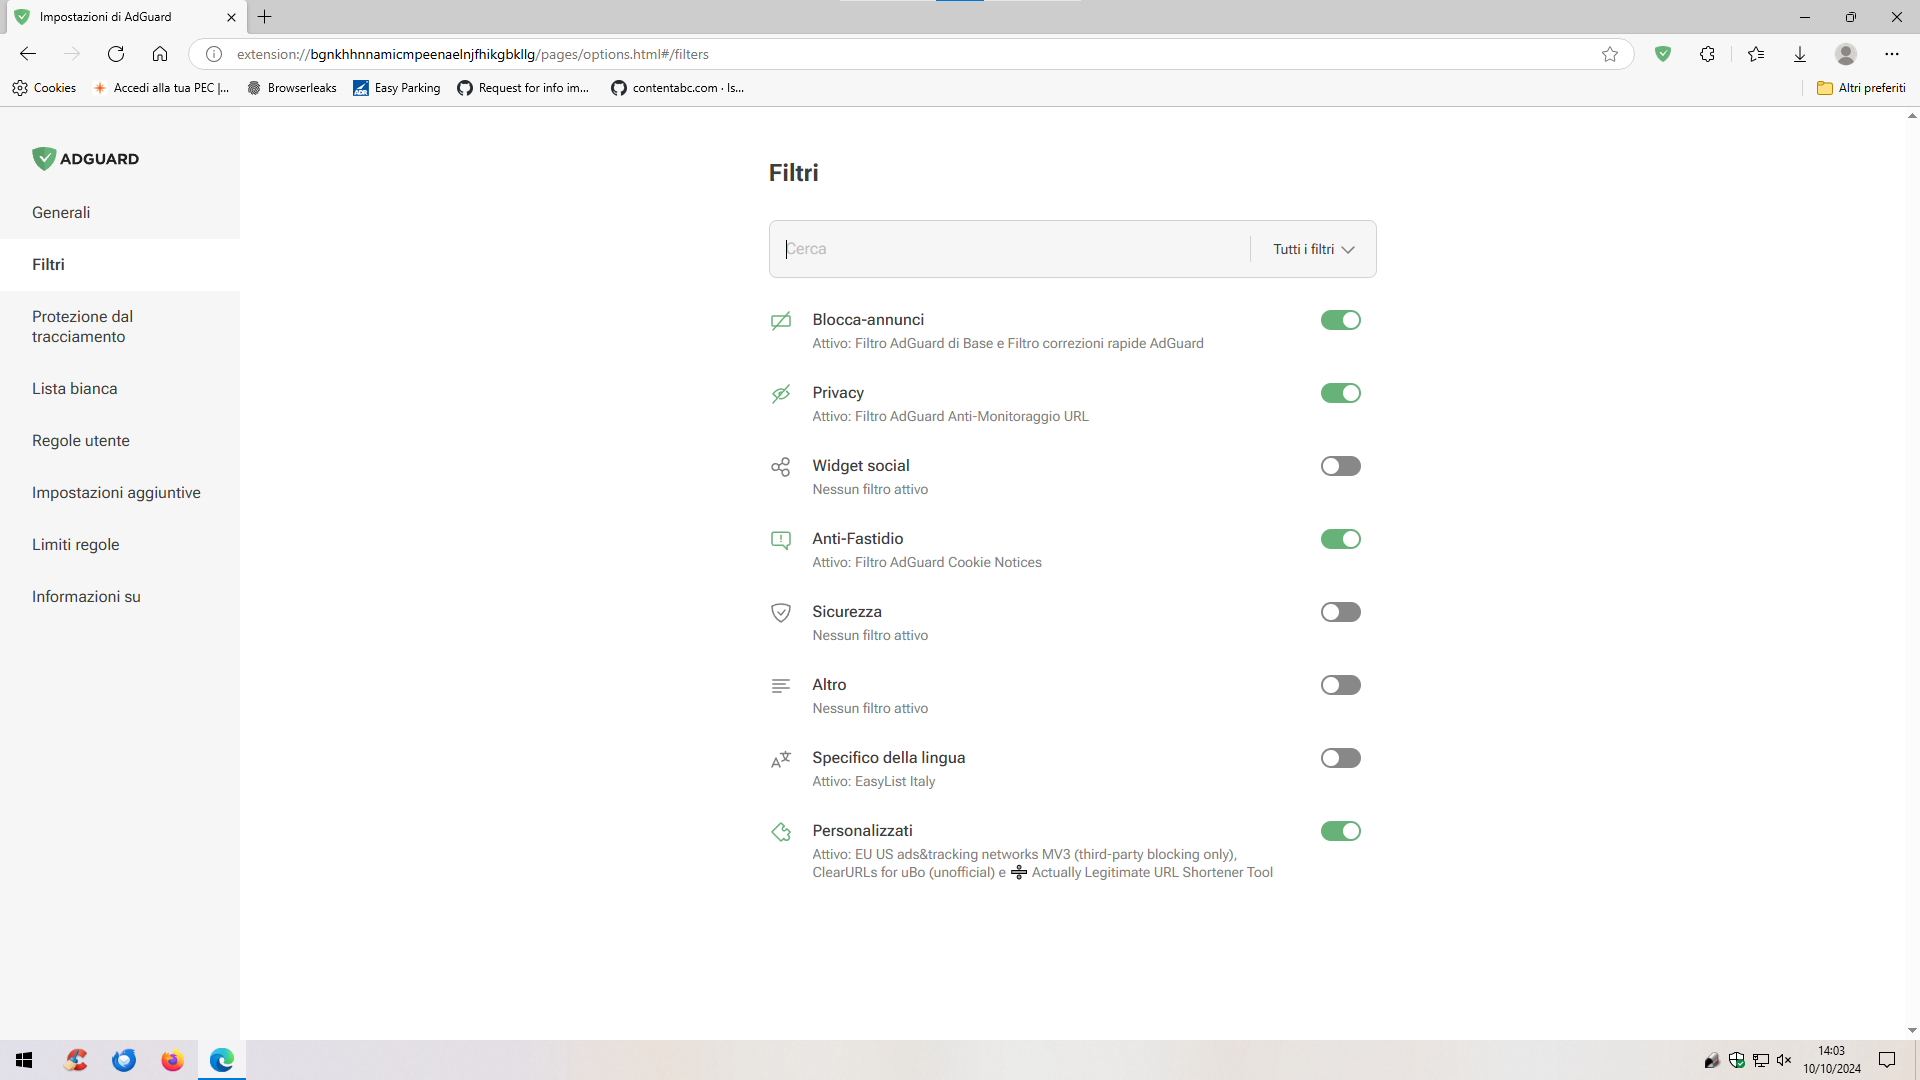The height and width of the screenshot is (1080, 1920).
Task: Turn off the Personalizzati toggle
Action: coord(1341,831)
